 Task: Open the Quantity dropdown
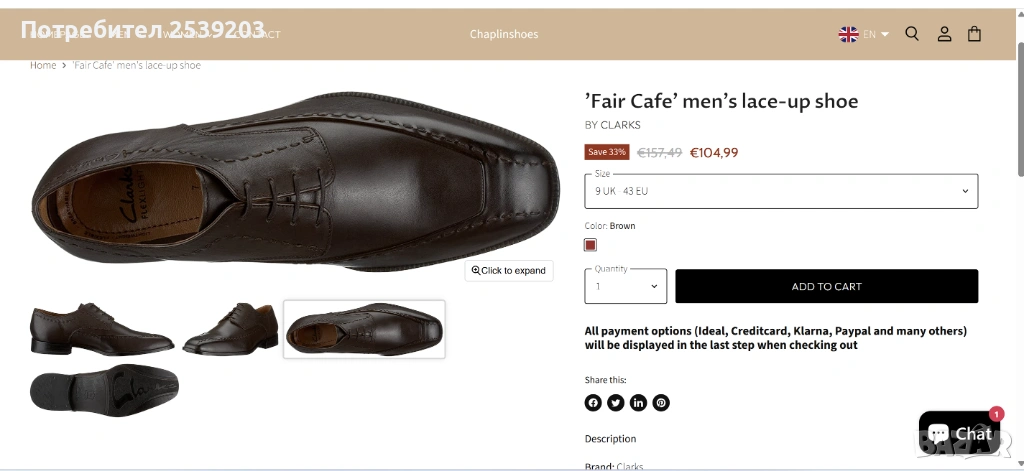coord(625,287)
